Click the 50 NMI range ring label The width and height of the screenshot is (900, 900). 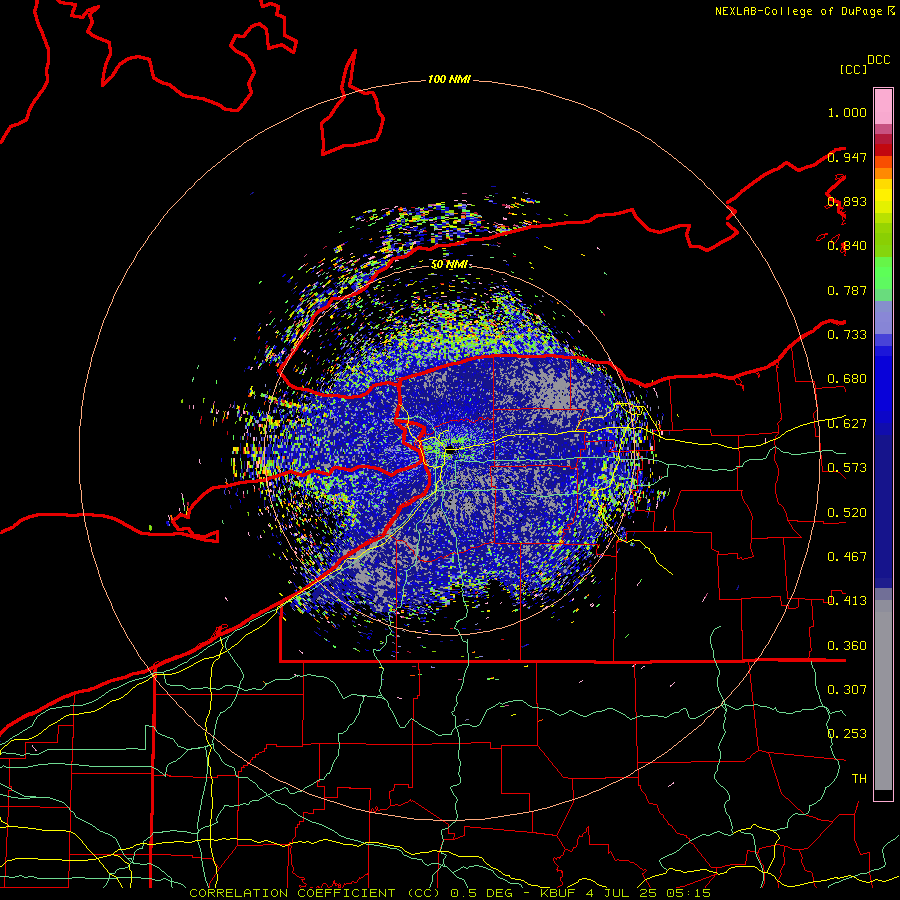tap(449, 264)
